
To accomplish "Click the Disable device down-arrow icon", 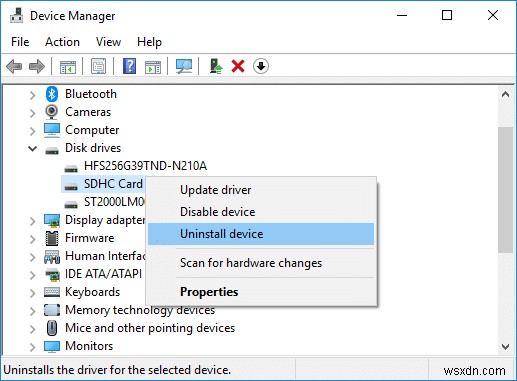I will click(261, 66).
